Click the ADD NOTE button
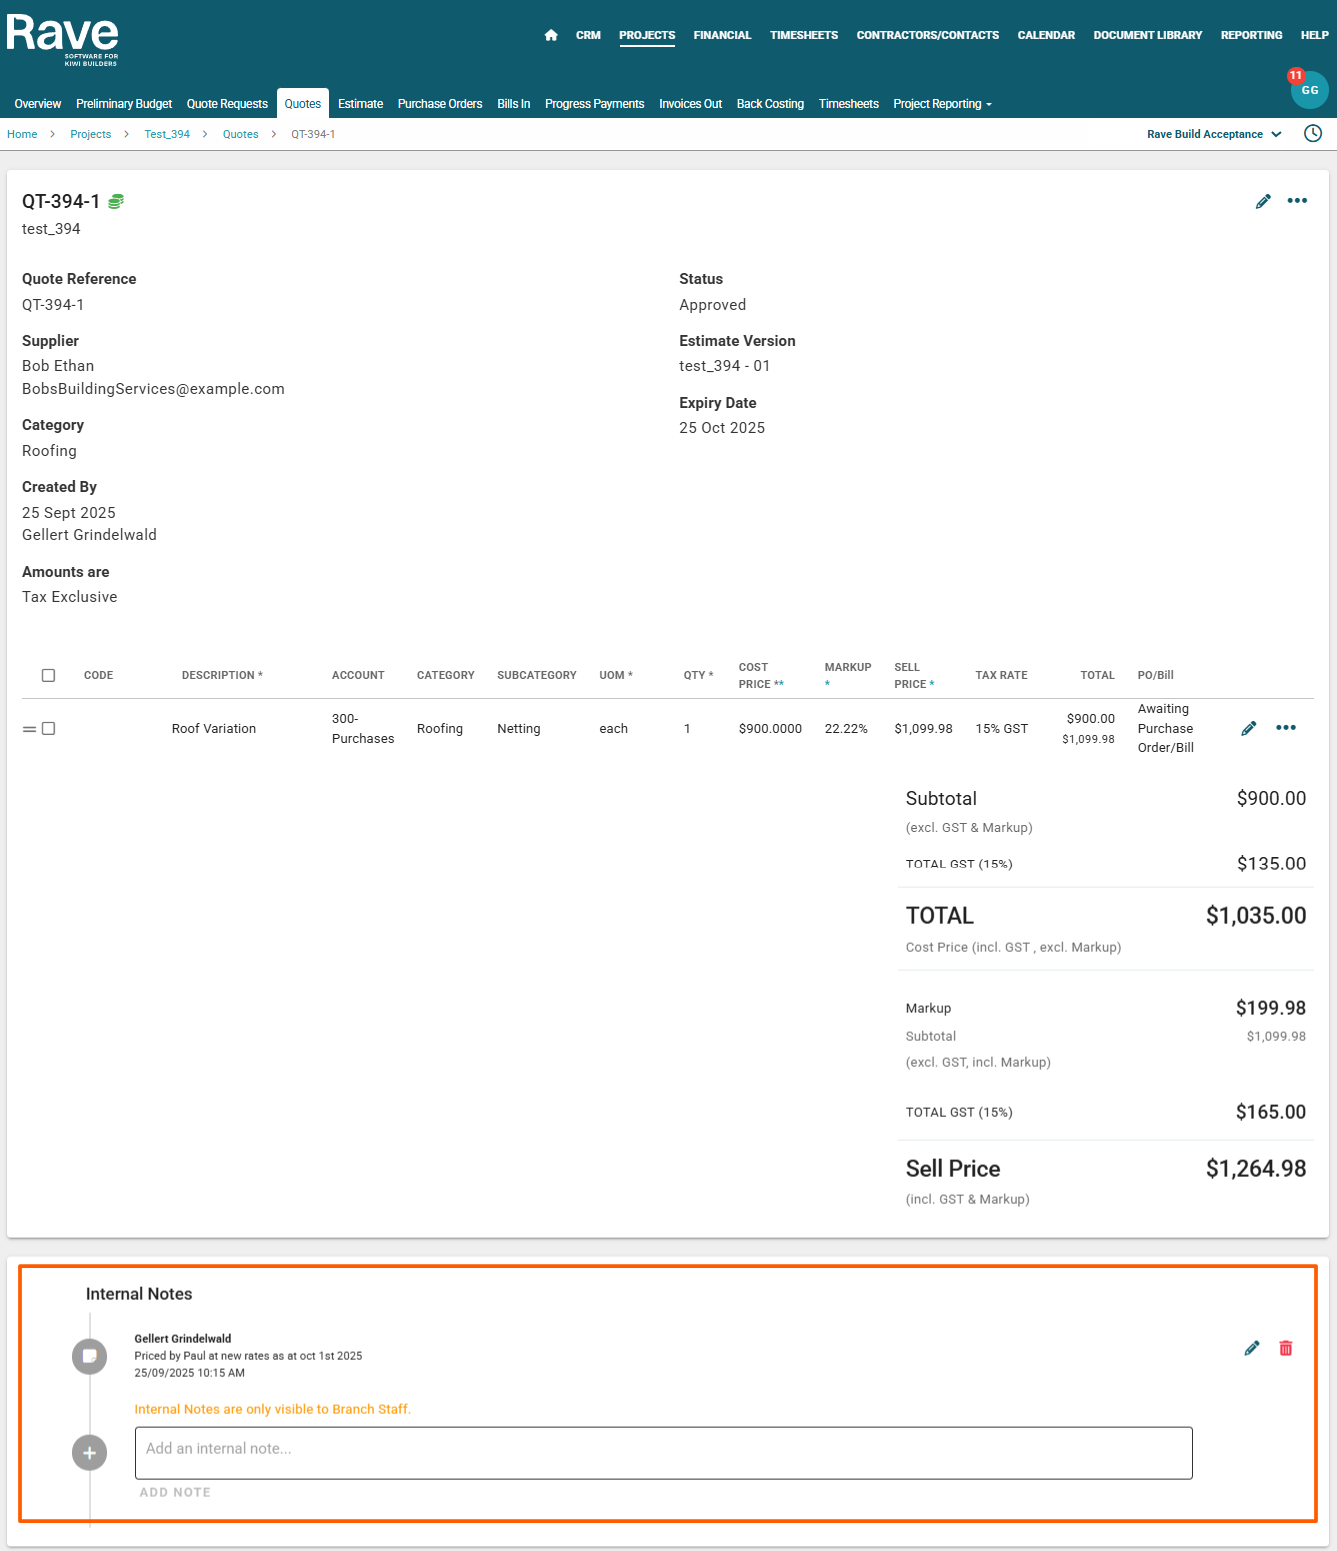This screenshot has height=1551, width=1337. point(175,1492)
